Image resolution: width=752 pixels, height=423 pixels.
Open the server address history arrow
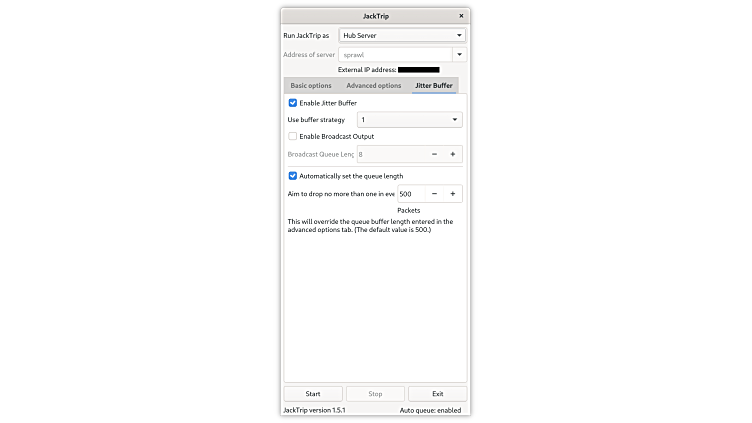pyautogui.click(x=459, y=55)
